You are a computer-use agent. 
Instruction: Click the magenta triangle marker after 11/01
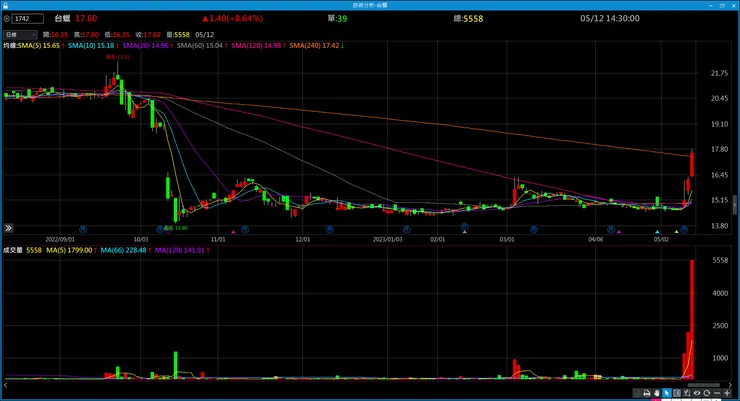click(x=233, y=232)
